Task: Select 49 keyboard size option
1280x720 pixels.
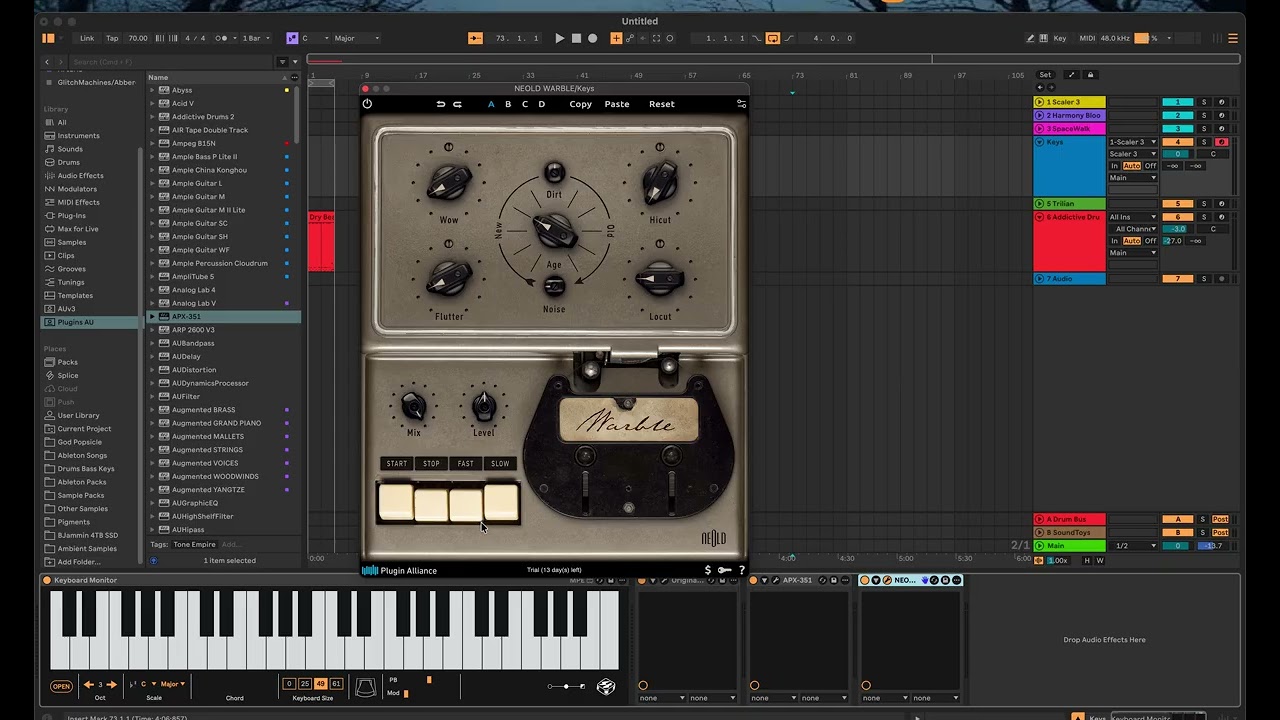Action: click(x=320, y=684)
